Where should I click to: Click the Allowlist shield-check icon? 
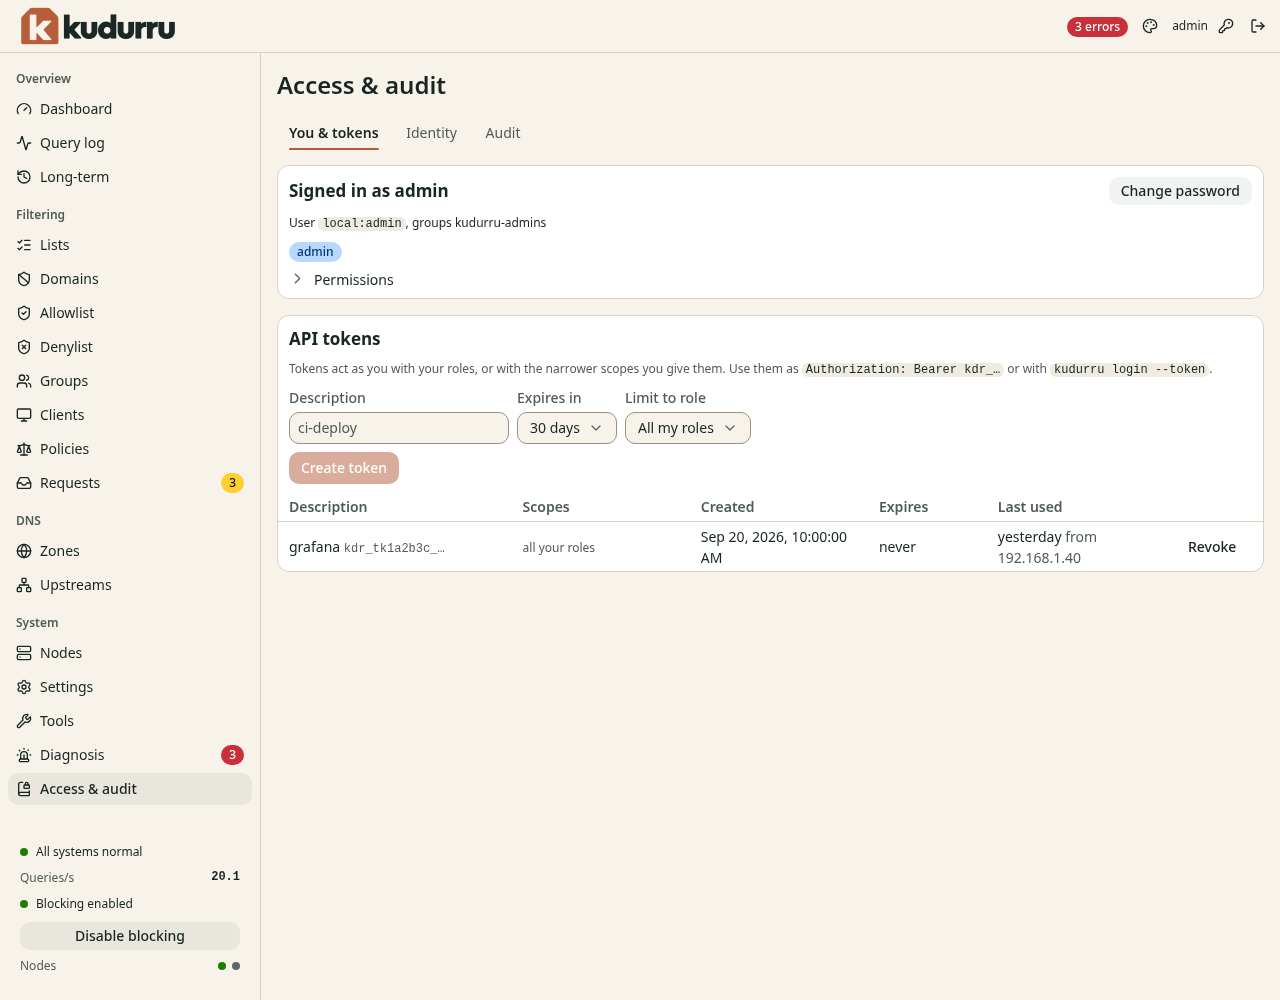pos(24,313)
